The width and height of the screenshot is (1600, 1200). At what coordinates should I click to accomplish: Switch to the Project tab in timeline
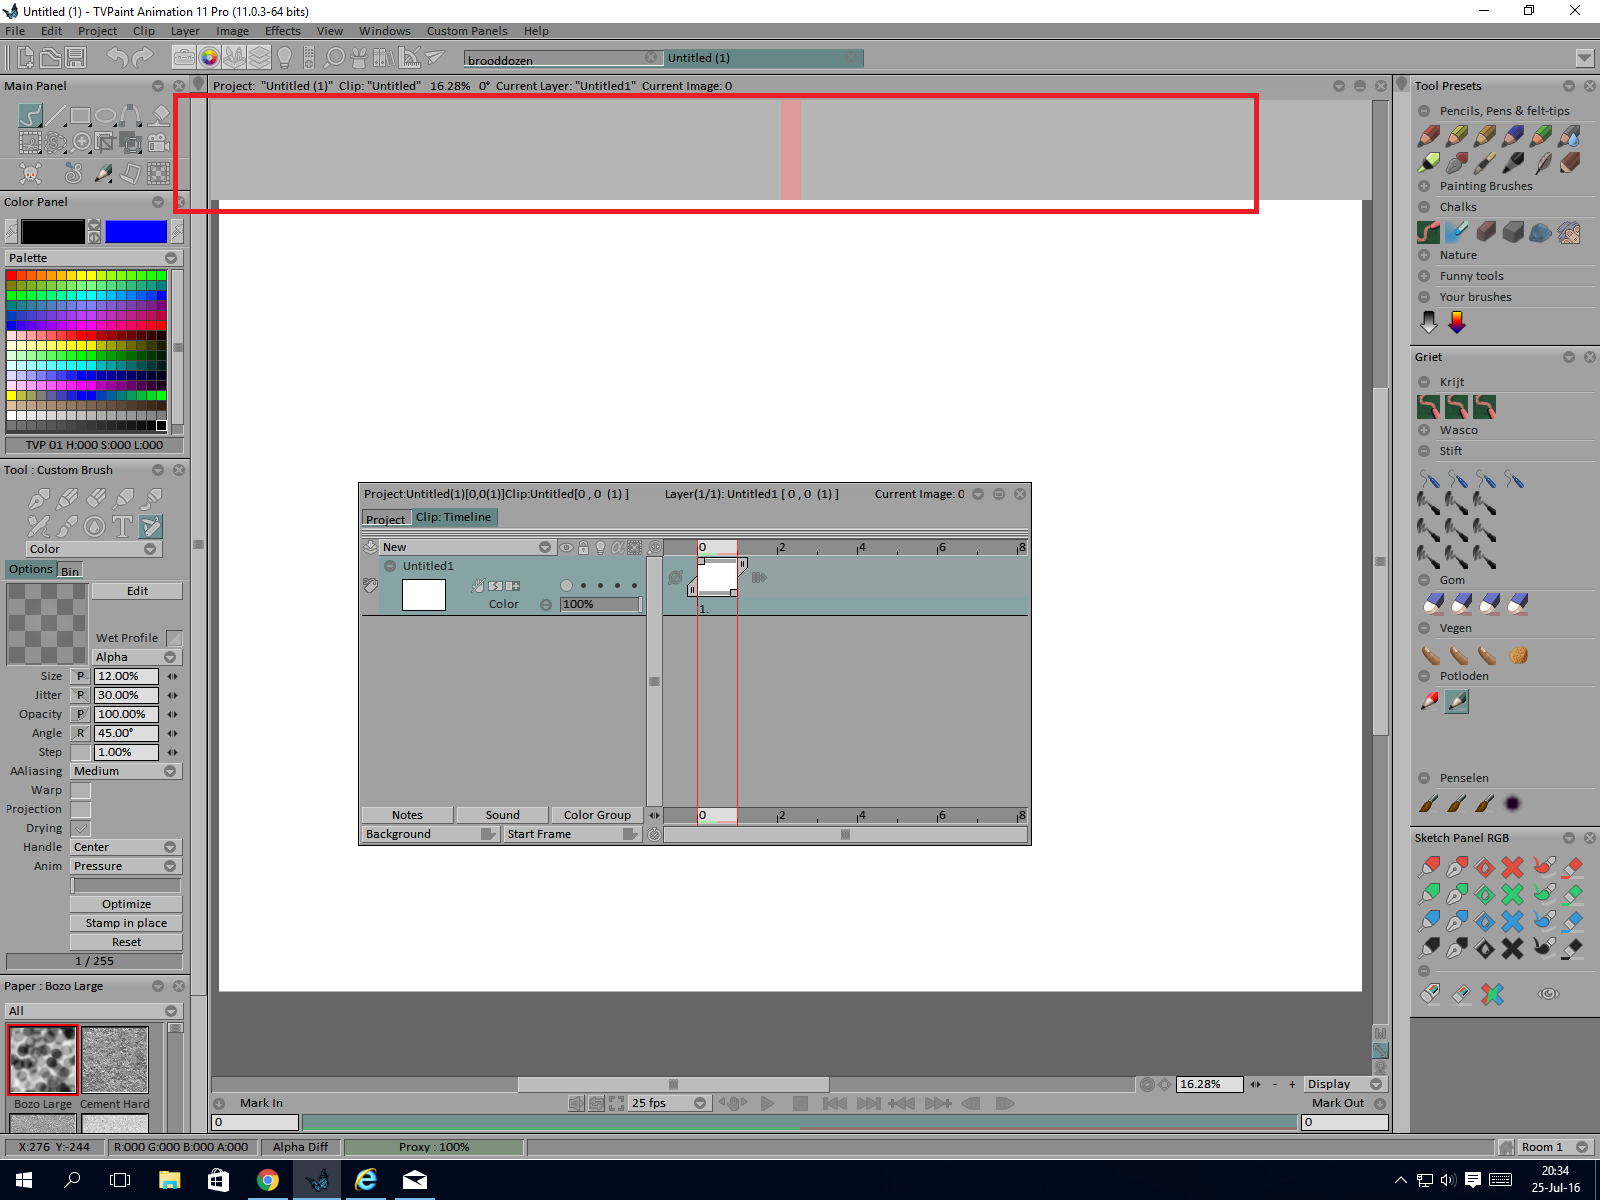pyautogui.click(x=386, y=519)
